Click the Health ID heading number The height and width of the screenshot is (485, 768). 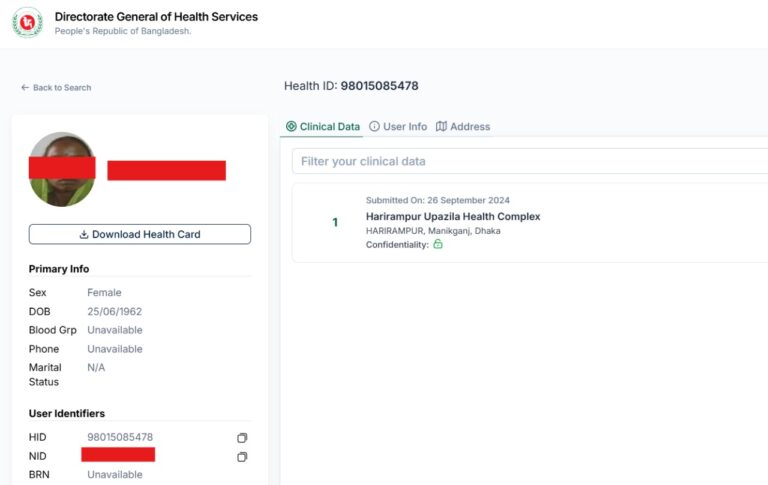[x=379, y=86]
